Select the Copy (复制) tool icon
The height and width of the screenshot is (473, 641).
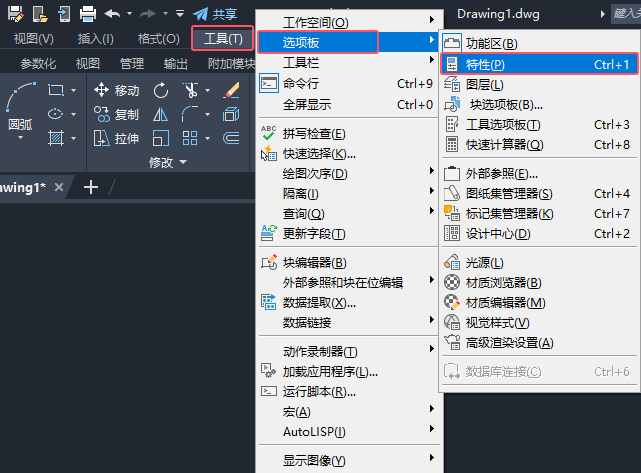[x=101, y=114]
